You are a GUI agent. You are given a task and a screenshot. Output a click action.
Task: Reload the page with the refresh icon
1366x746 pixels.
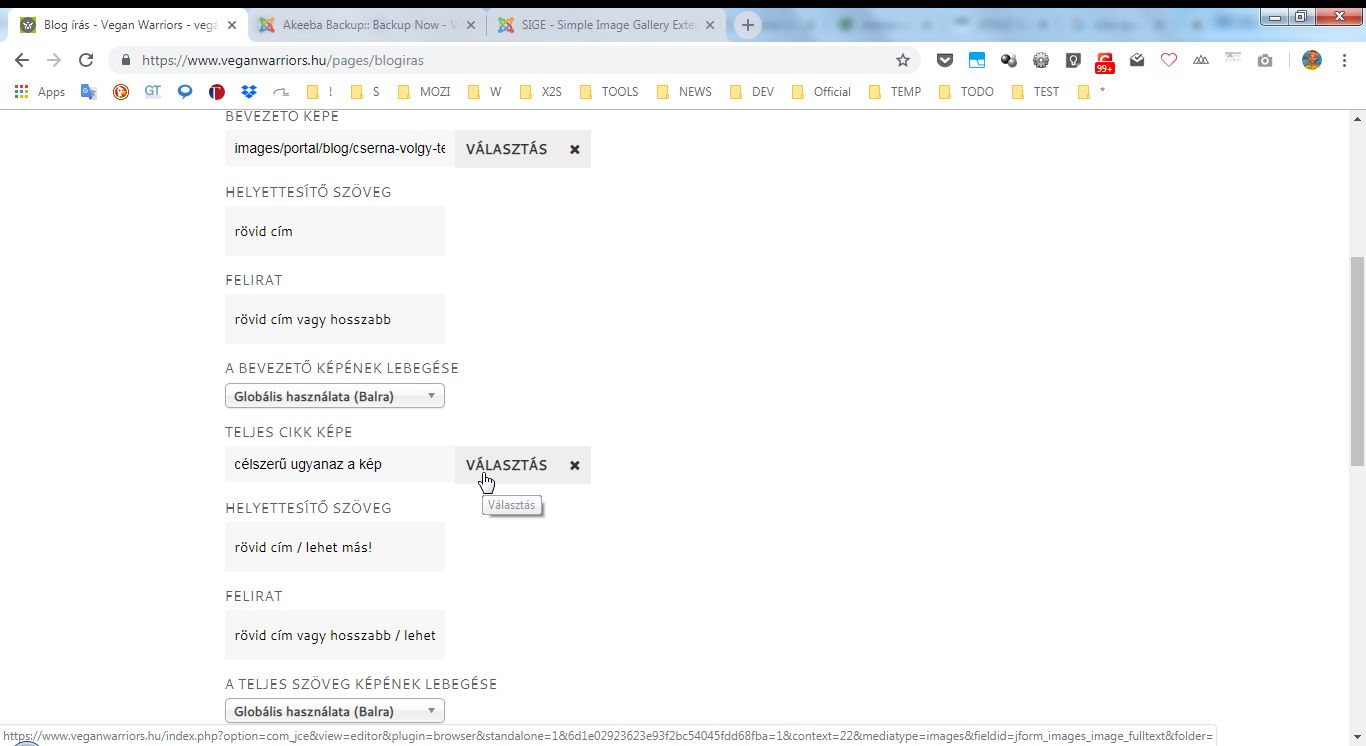coord(86,60)
